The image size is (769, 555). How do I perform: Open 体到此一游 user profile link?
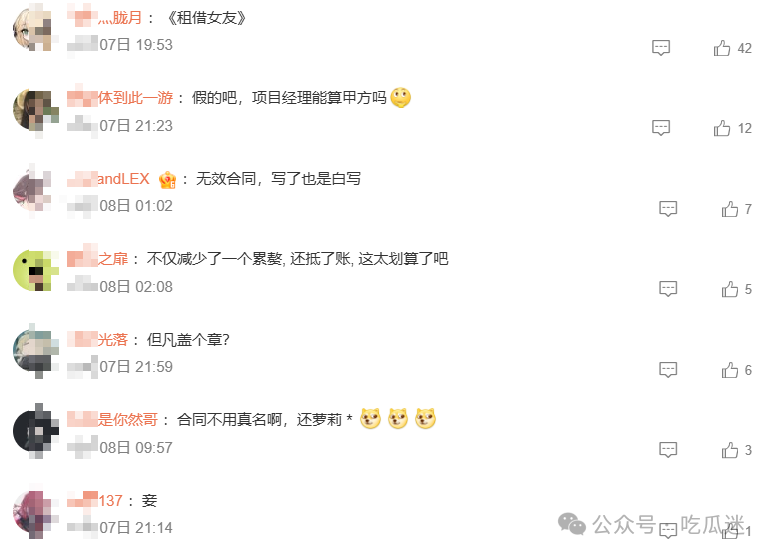tap(120, 98)
